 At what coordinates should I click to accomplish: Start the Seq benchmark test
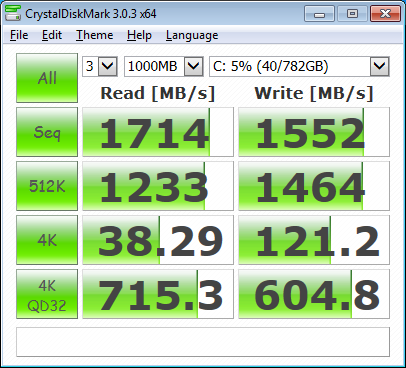(47, 132)
